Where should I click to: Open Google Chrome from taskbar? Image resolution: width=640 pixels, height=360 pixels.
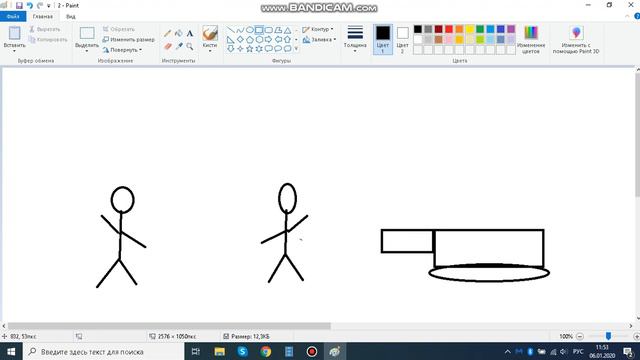[x=266, y=351]
